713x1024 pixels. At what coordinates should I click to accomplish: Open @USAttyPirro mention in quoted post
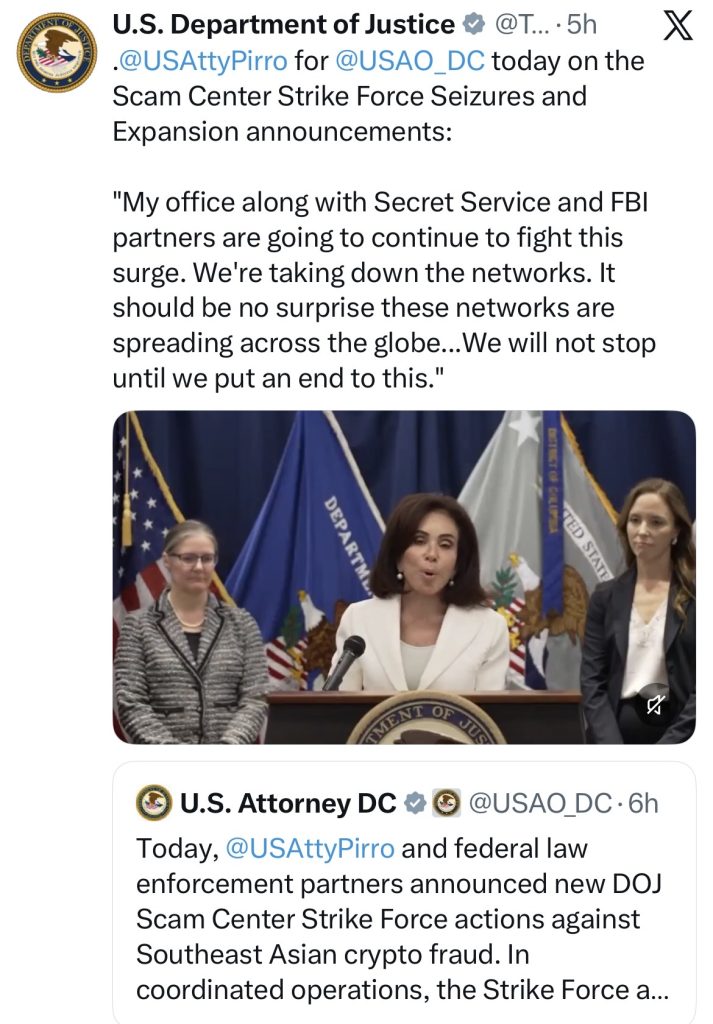pos(310,849)
